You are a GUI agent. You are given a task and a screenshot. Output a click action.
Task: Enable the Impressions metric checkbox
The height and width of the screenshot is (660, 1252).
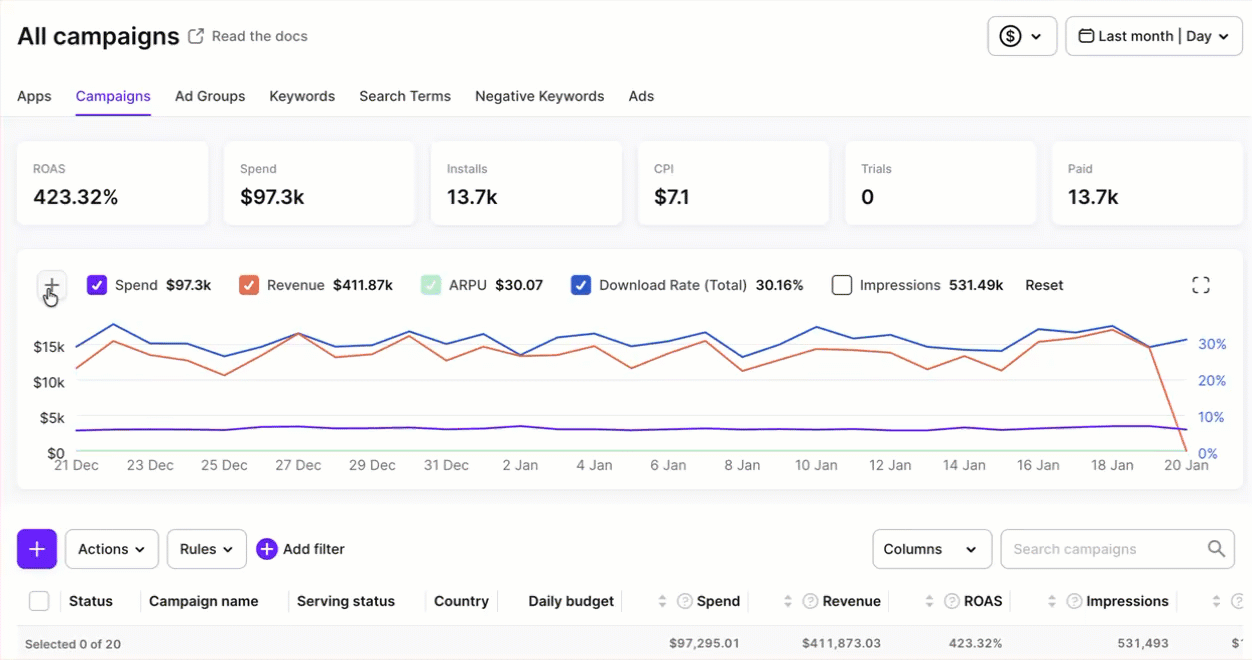[841, 285]
